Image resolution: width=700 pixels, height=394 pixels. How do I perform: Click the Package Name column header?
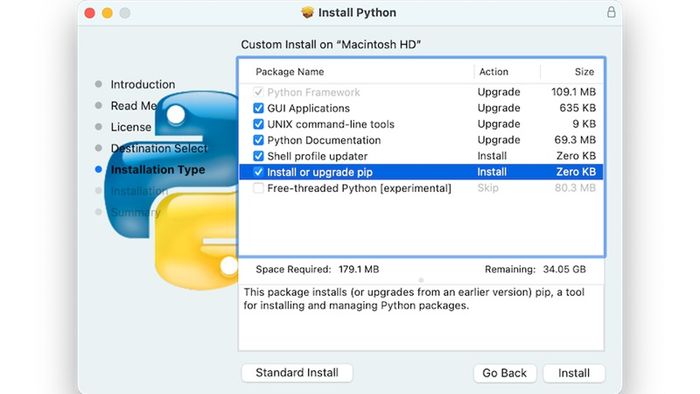coord(290,72)
